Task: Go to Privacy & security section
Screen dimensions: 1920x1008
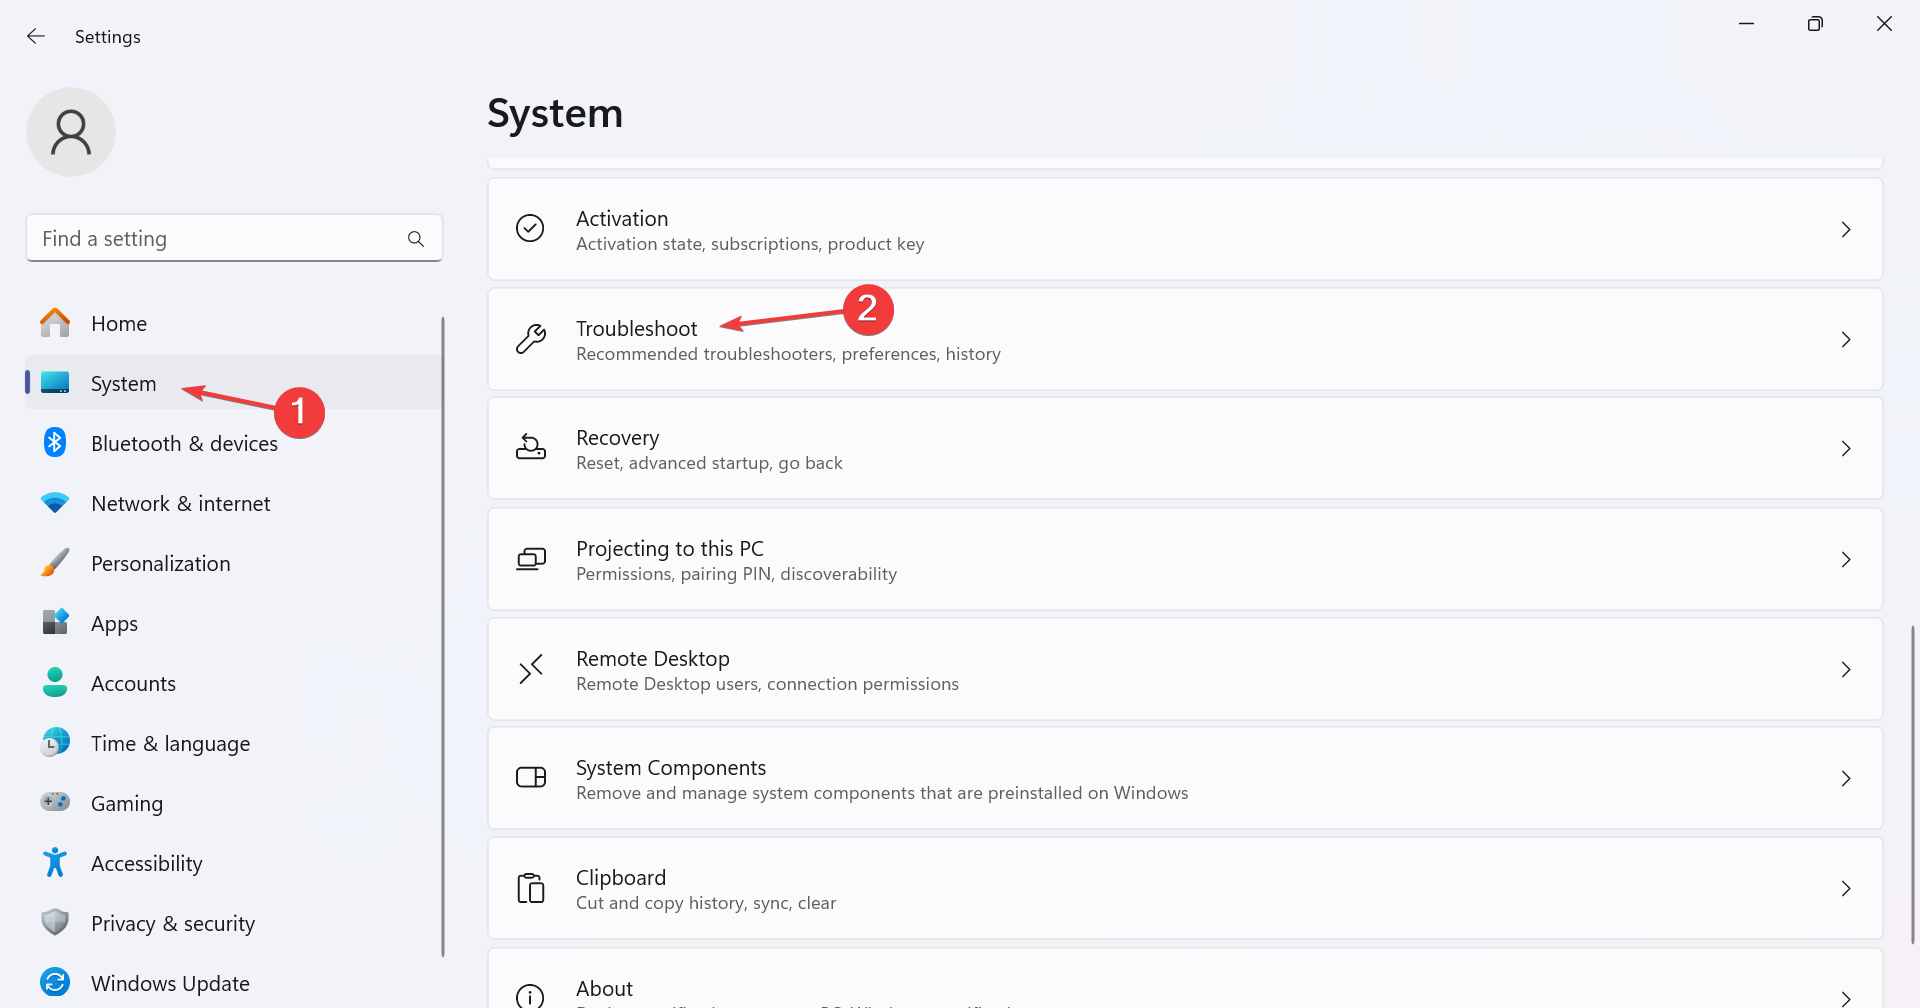Action: tap(172, 923)
